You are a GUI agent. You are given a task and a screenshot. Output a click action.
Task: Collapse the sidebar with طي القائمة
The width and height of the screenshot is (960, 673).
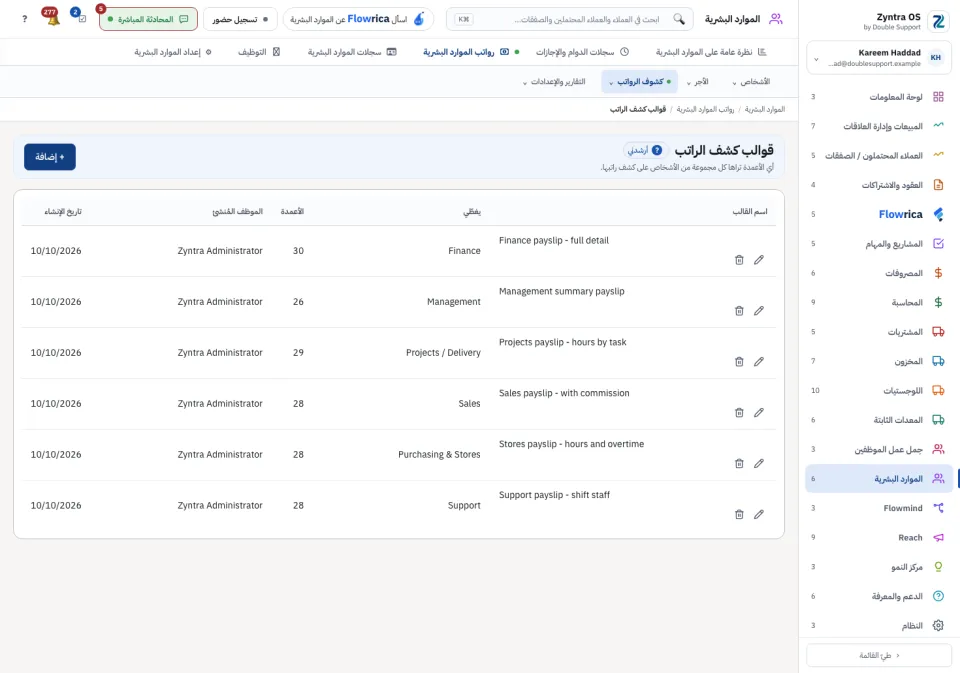pyautogui.click(x=879, y=655)
